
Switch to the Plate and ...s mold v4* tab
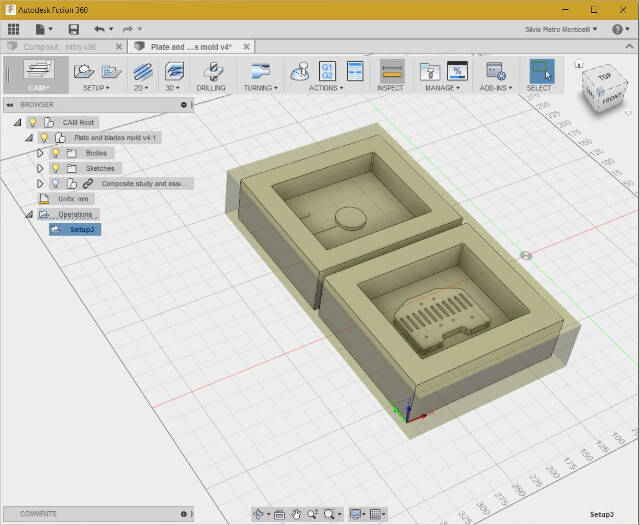pos(191,47)
